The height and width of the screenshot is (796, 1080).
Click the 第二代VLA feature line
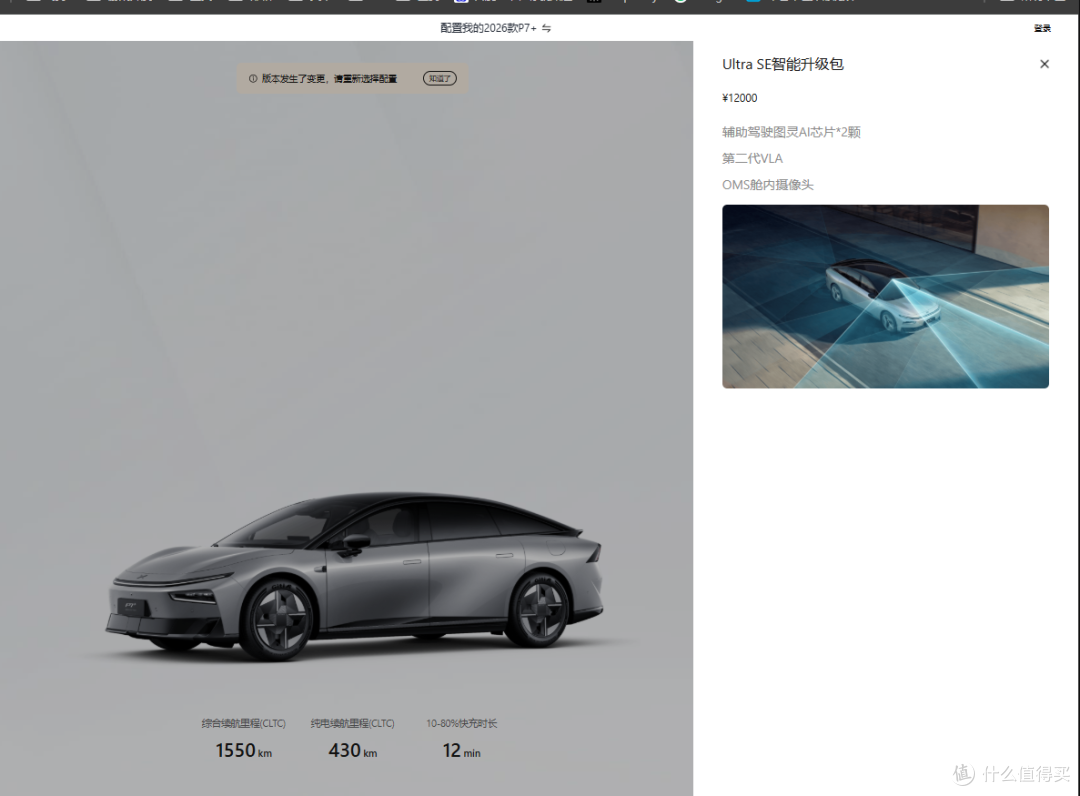pyautogui.click(x=752, y=158)
